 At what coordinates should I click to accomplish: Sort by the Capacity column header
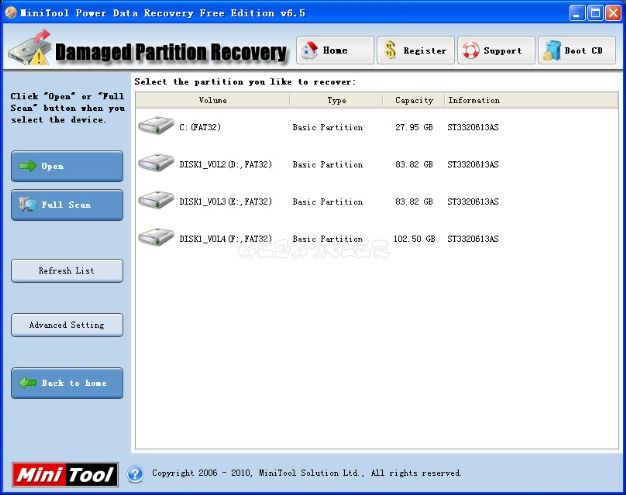414,100
